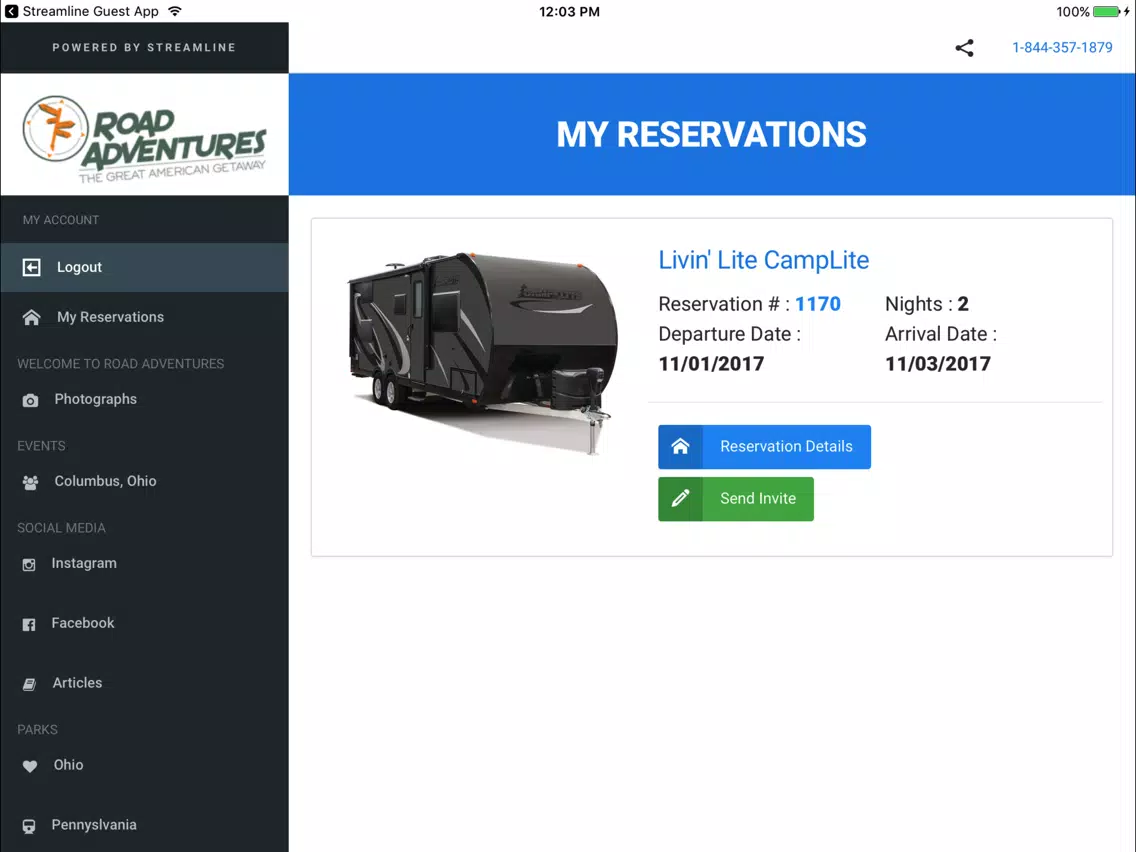The height and width of the screenshot is (852, 1136).
Task: Click the Facebook logo icon
Action: point(28,625)
